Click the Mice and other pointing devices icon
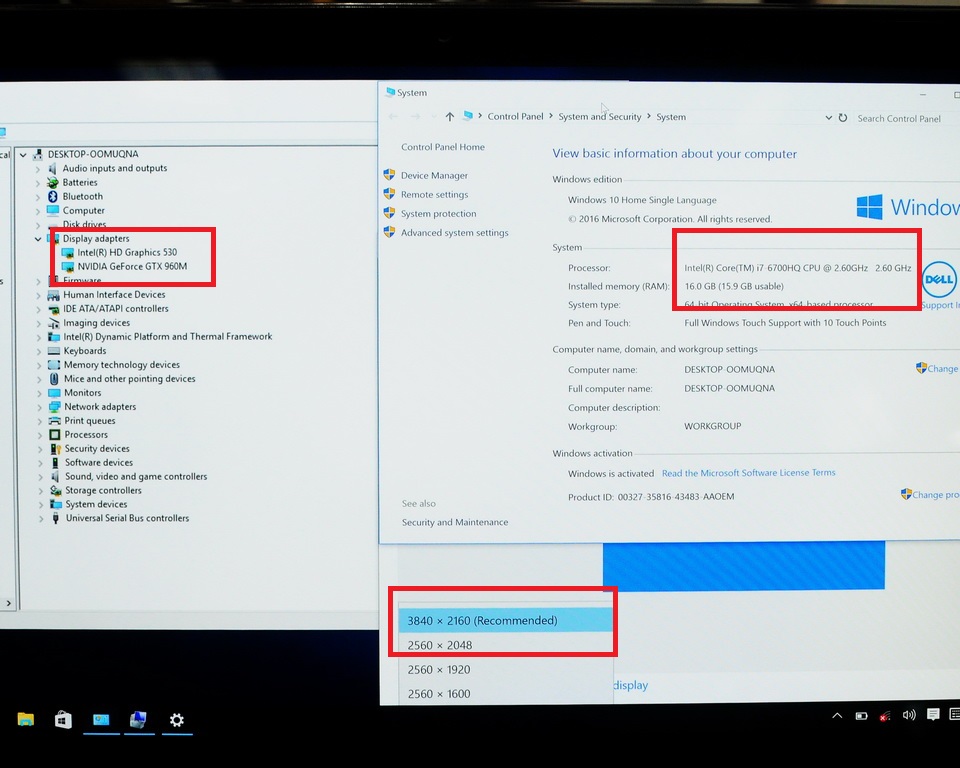Screen dimensions: 960x768 click(x=54, y=379)
